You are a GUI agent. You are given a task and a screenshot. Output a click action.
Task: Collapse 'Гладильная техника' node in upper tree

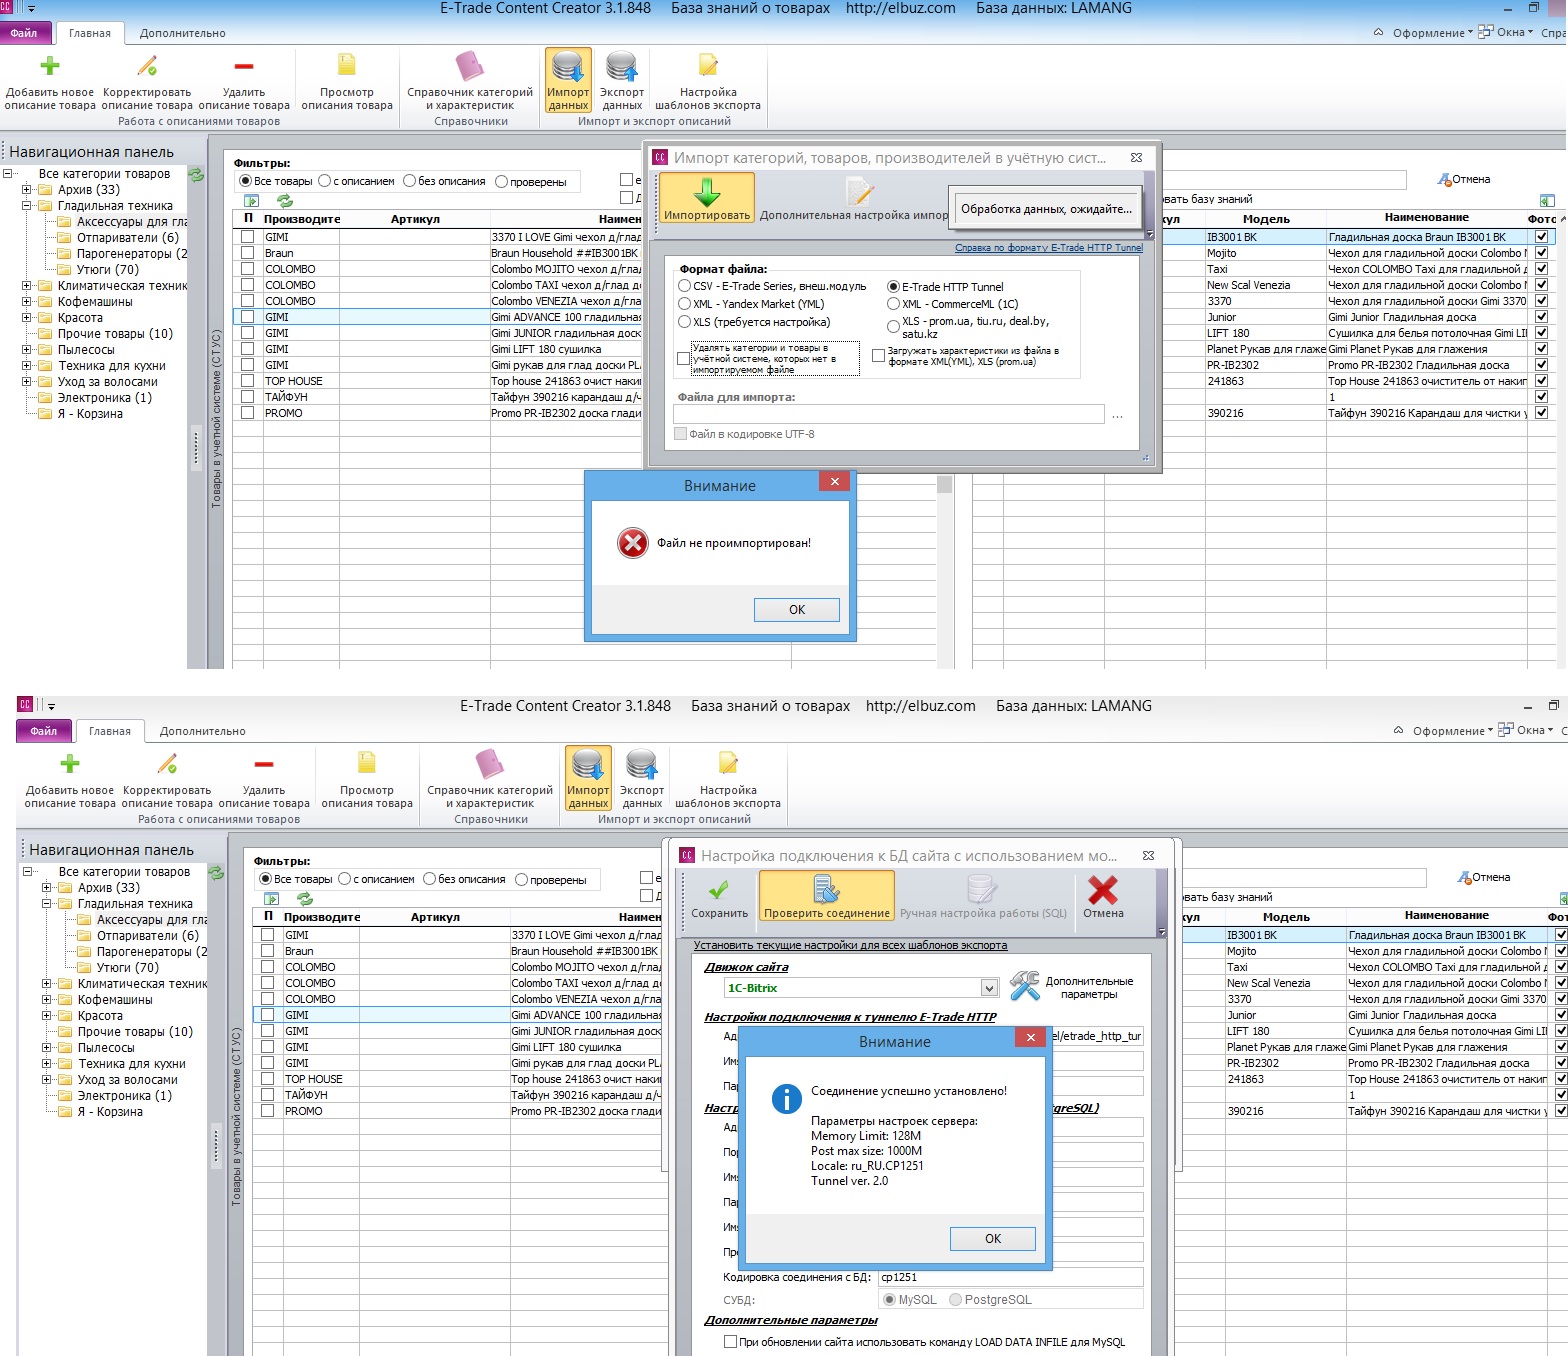click(27, 206)
